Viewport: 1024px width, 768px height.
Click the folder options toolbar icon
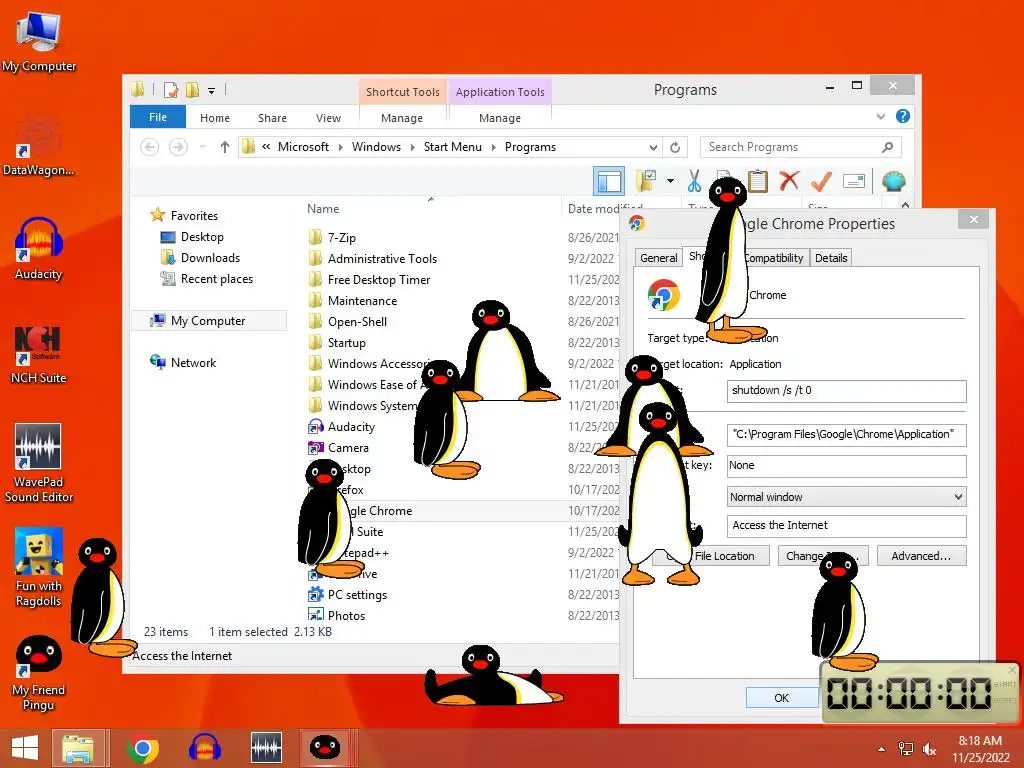(x=646, y=181)
